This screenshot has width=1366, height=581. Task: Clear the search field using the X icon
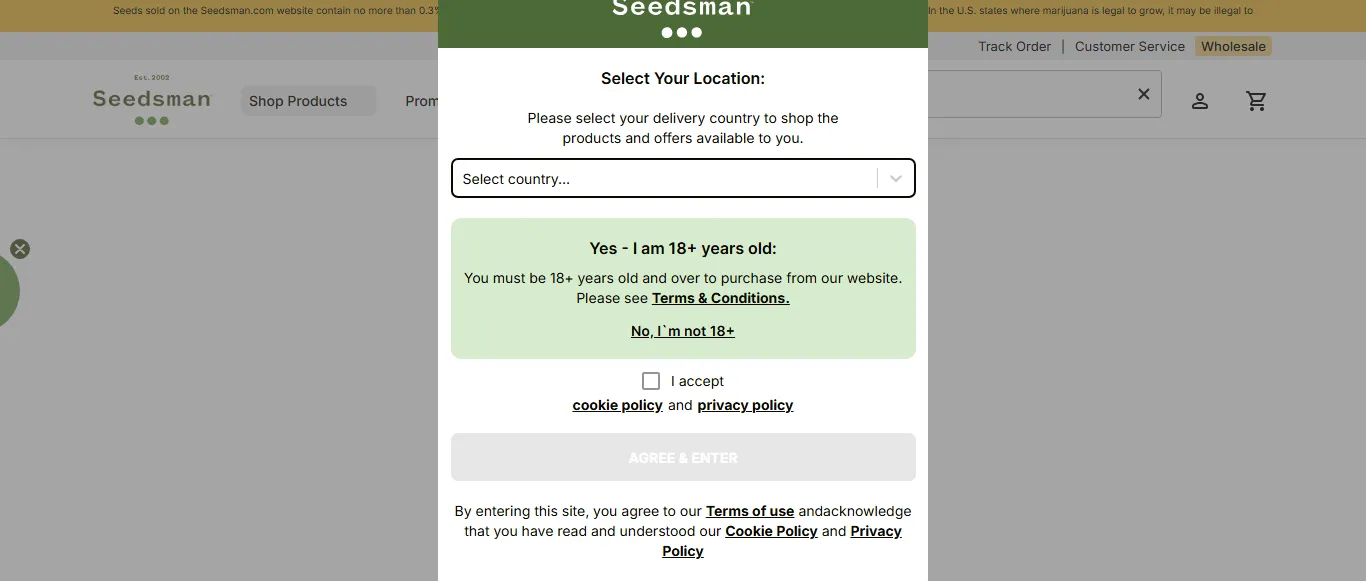pyautogui.click(x=1143, y=94)
